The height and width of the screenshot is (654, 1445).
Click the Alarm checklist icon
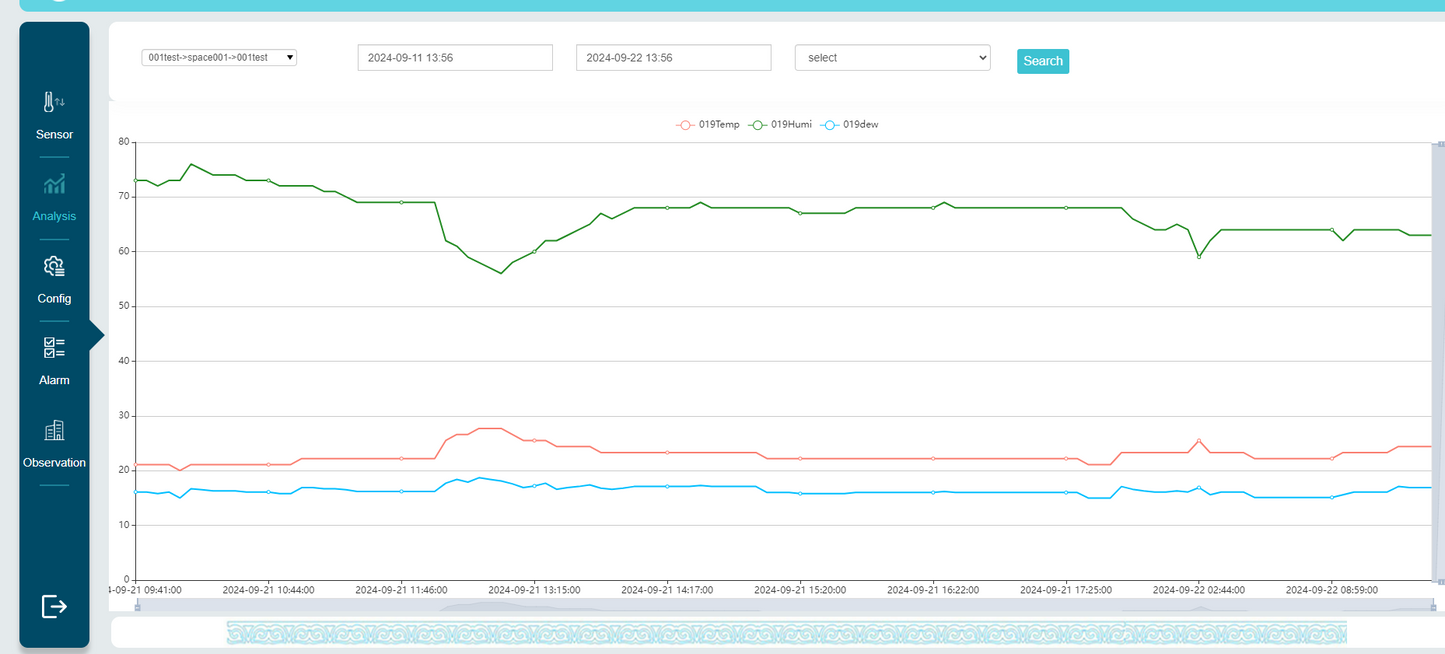tap(54, 348)
